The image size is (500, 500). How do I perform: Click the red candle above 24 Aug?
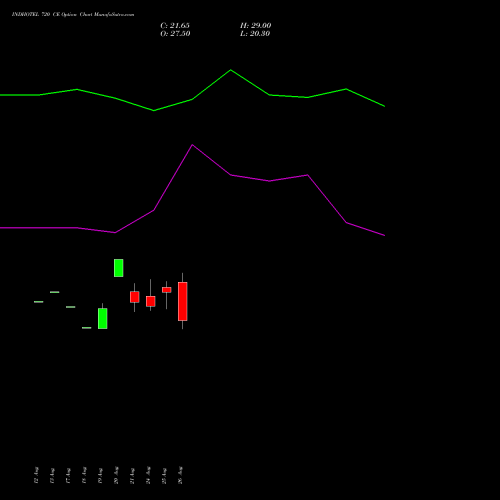point(151,301)
